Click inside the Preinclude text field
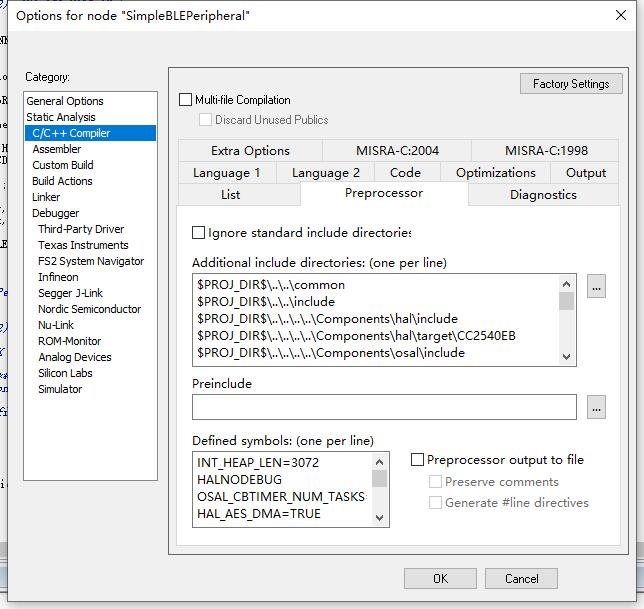The width and height of the screenshot is (644, 609). [x=384, y=407]
